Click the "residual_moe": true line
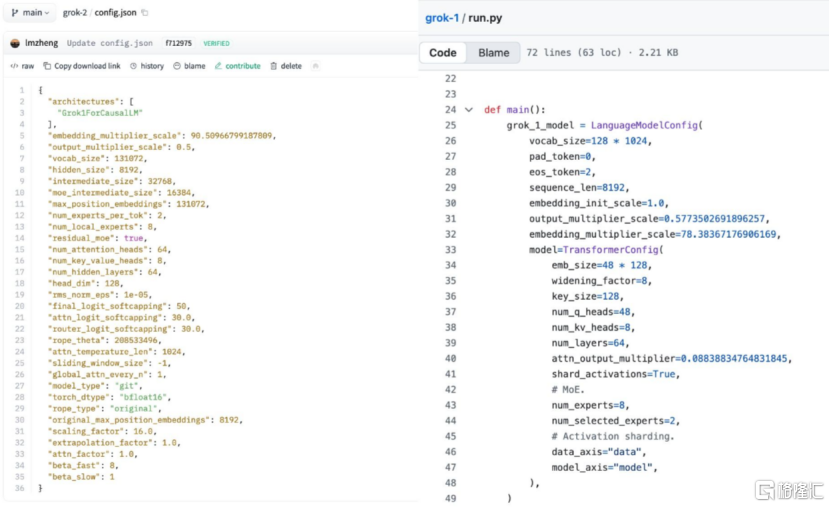 point(97,238)
